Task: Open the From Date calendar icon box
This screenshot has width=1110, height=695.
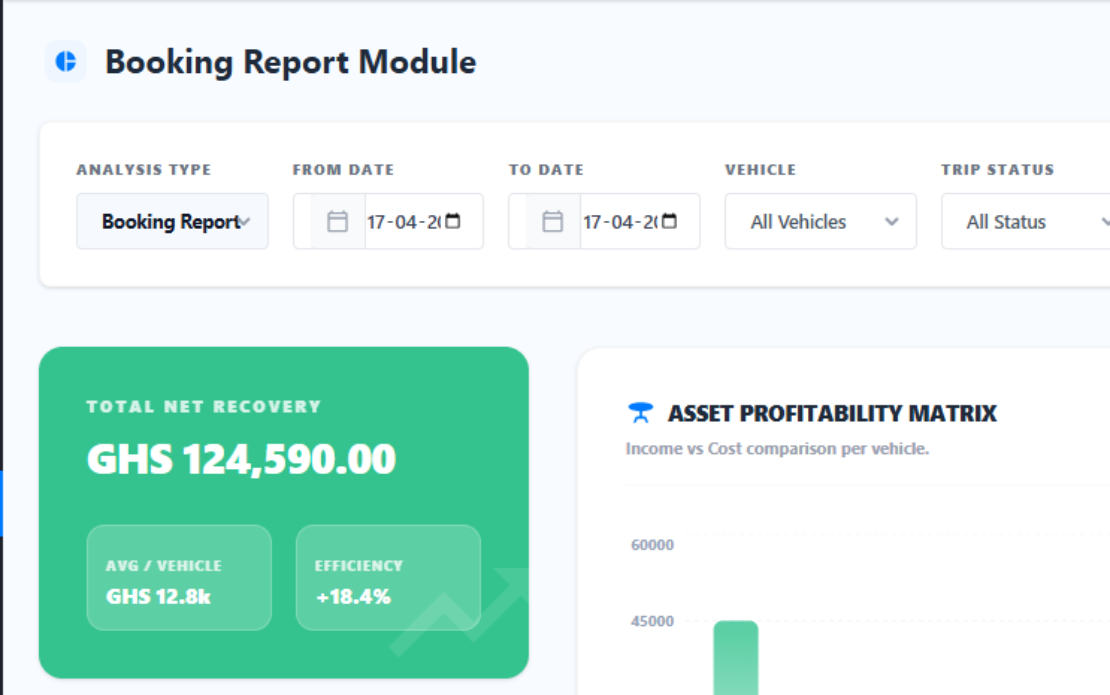Action: [x=338, y=222]
